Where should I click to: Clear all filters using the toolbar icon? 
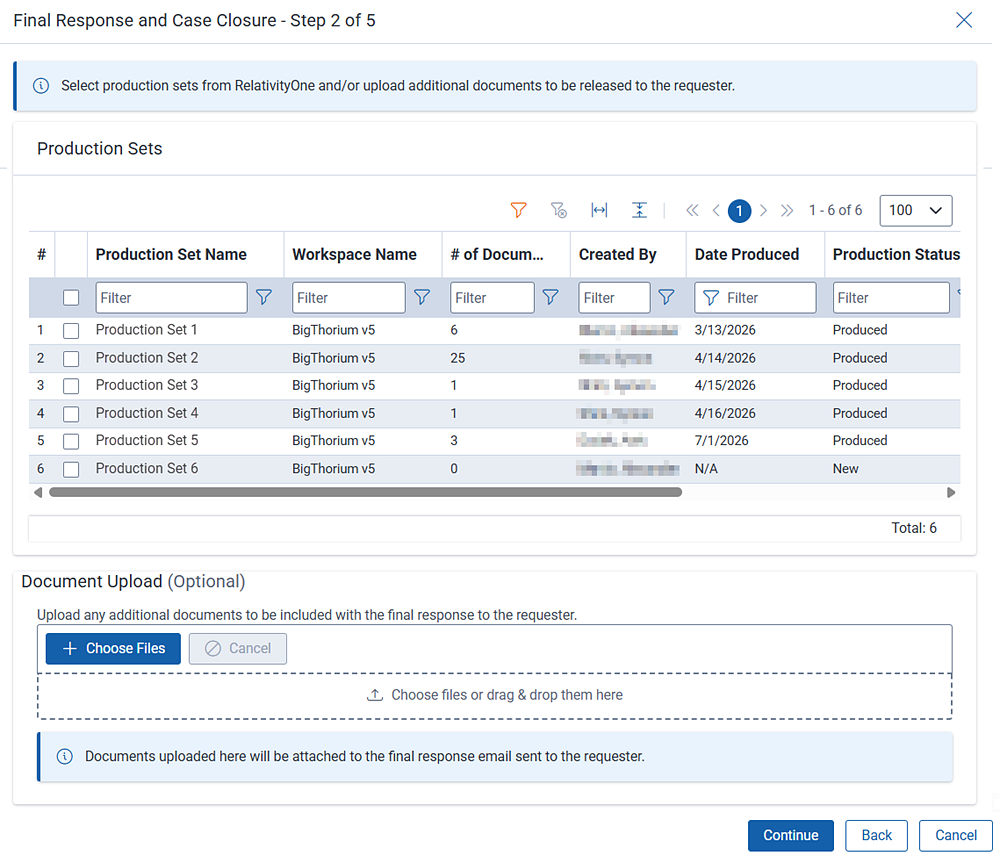tap(559, 210)
